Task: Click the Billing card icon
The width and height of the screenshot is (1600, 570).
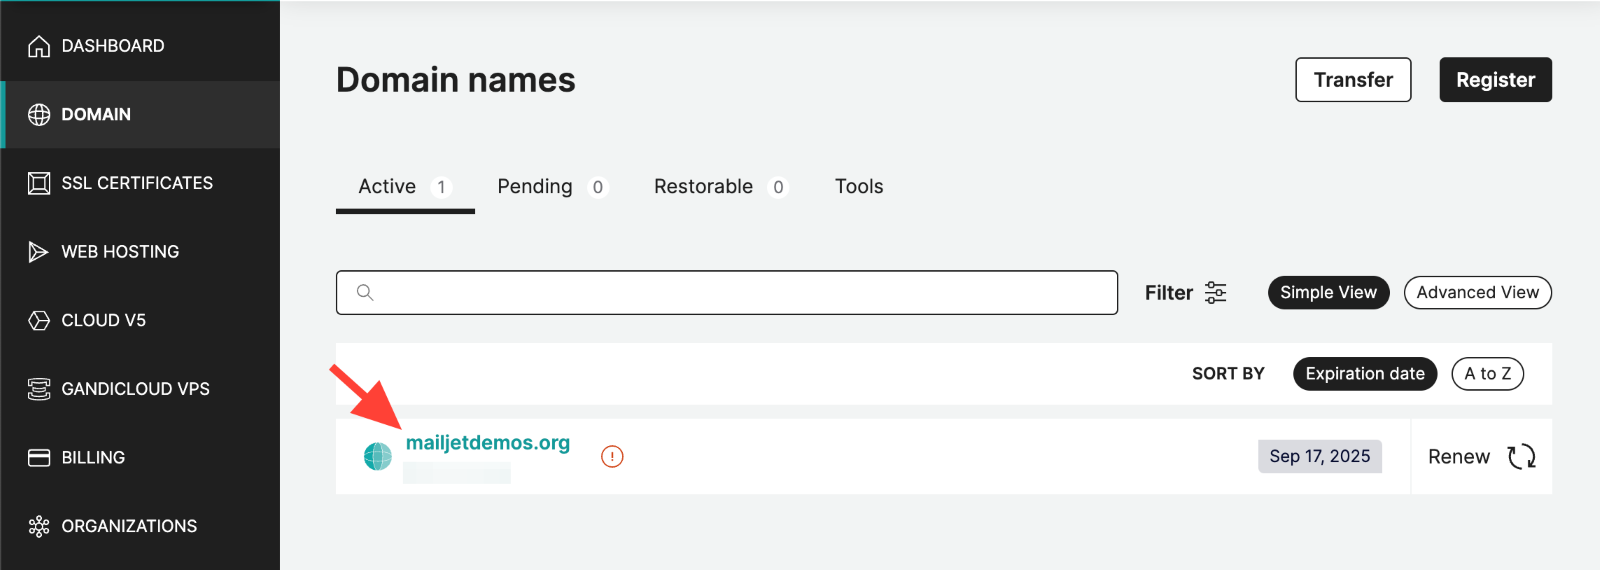Action: click(x=39, y=458)
